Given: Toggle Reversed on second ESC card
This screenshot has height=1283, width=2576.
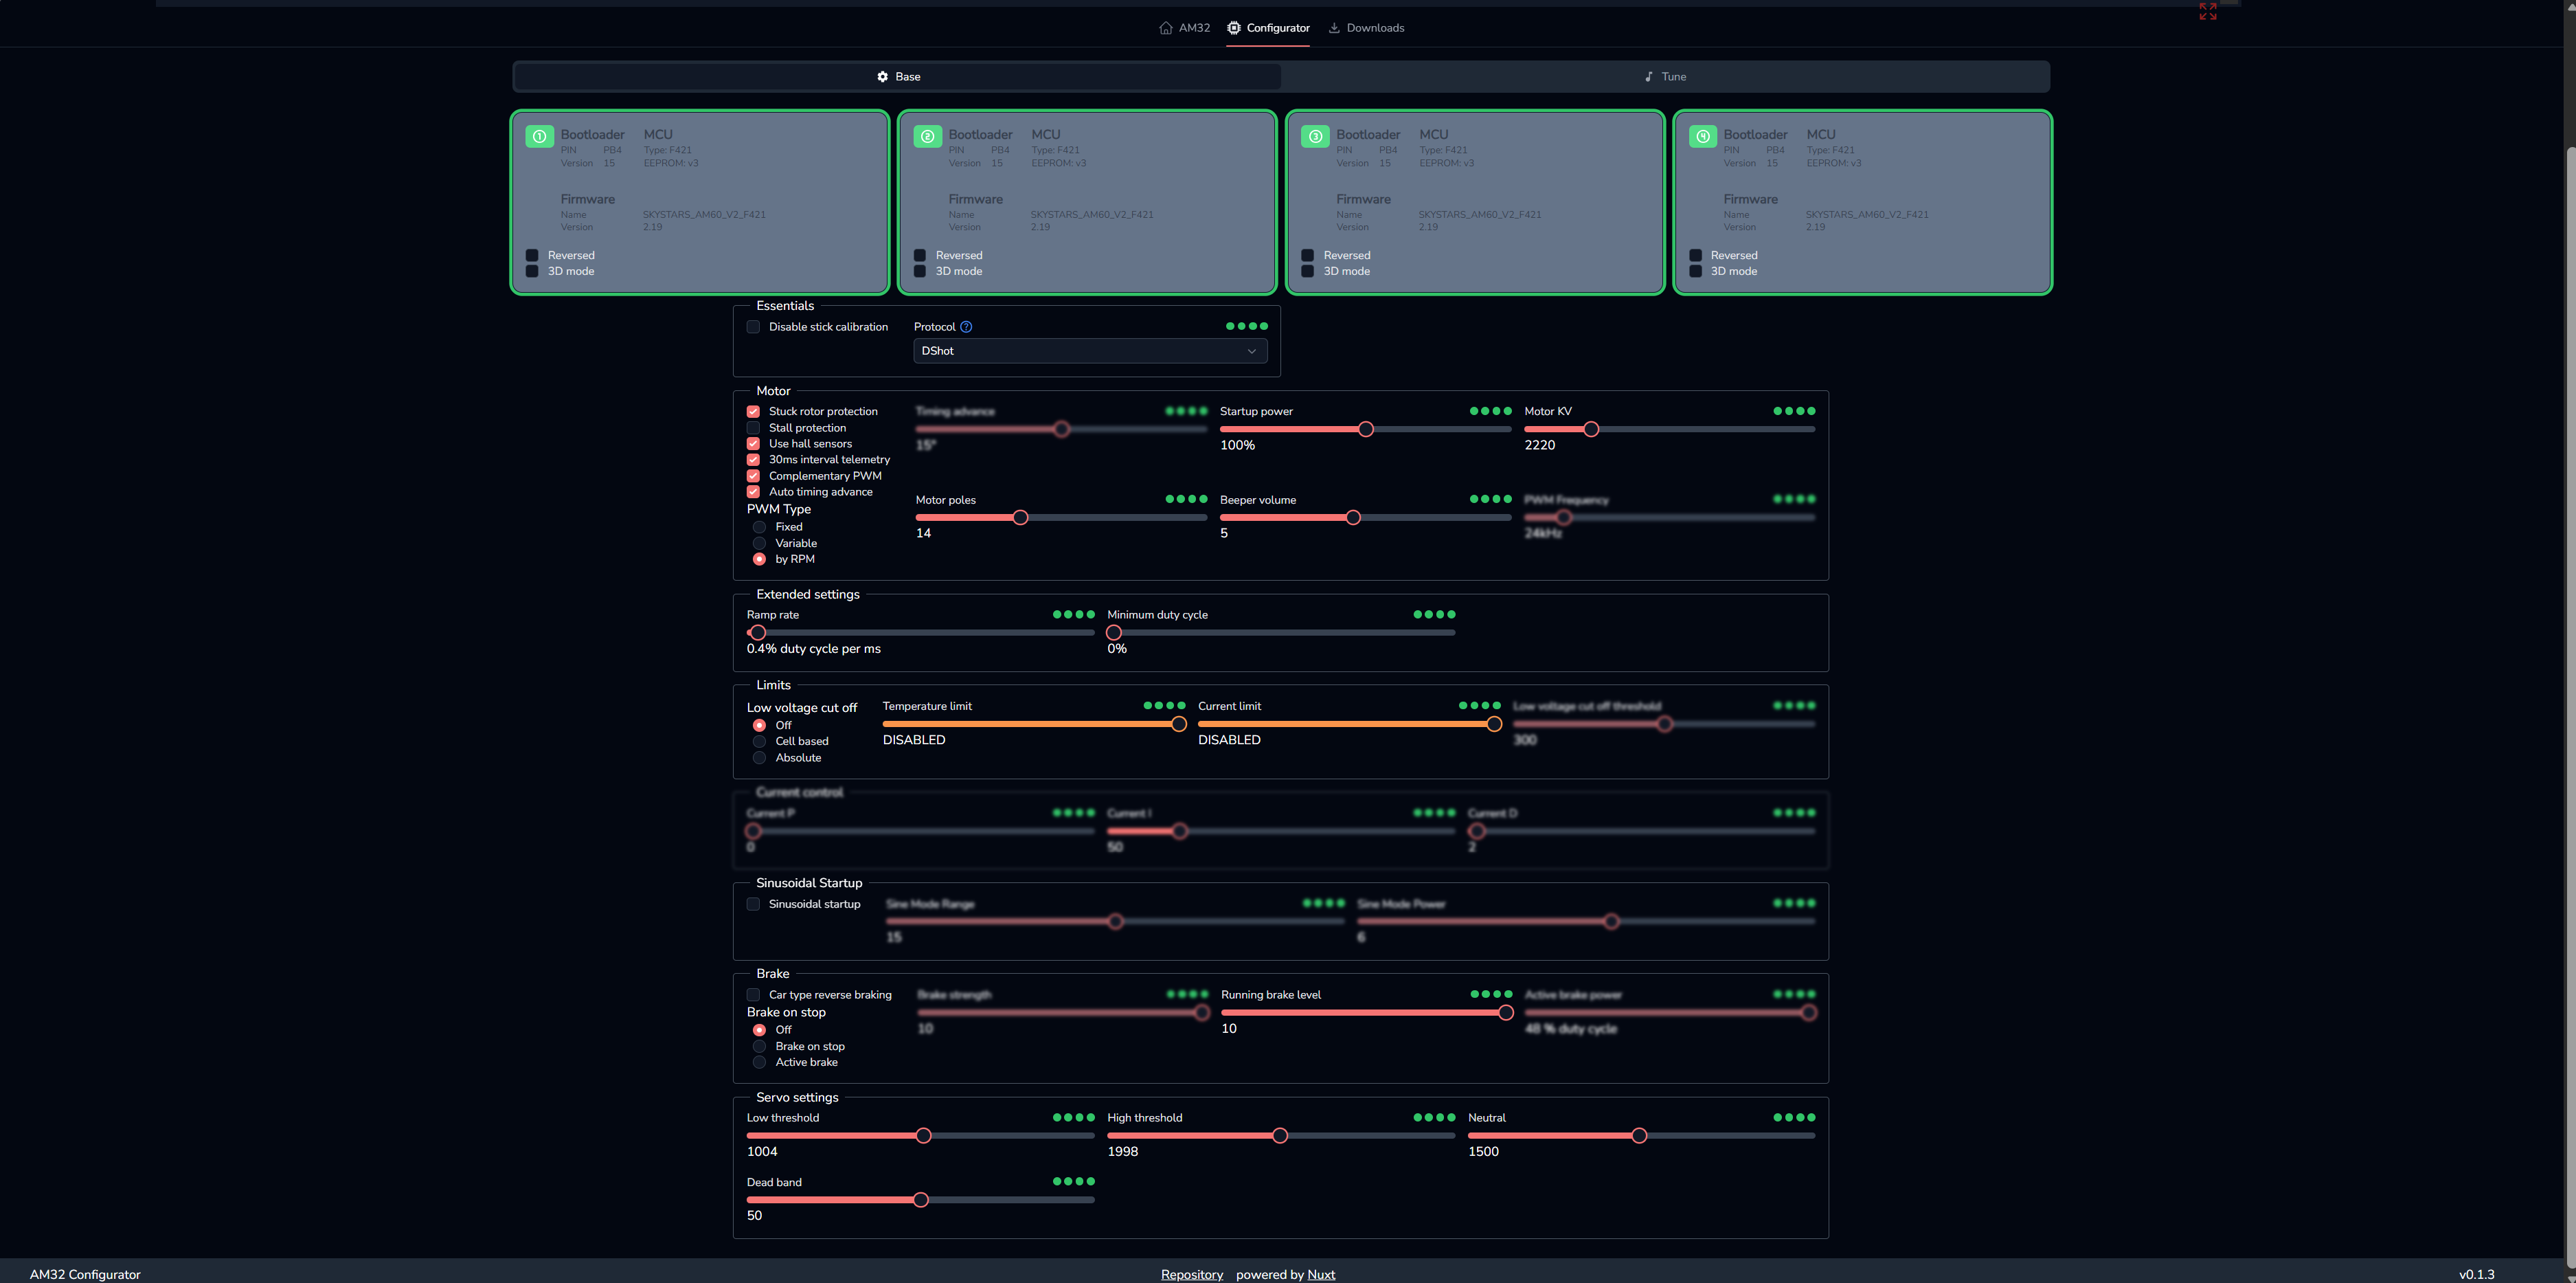Looking at the screenshot, I should point(920,255).
